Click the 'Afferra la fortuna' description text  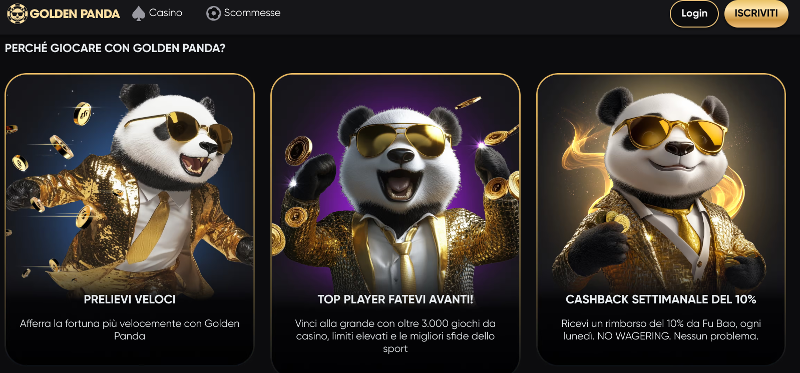pyautogui.click(x=130, y=330)
